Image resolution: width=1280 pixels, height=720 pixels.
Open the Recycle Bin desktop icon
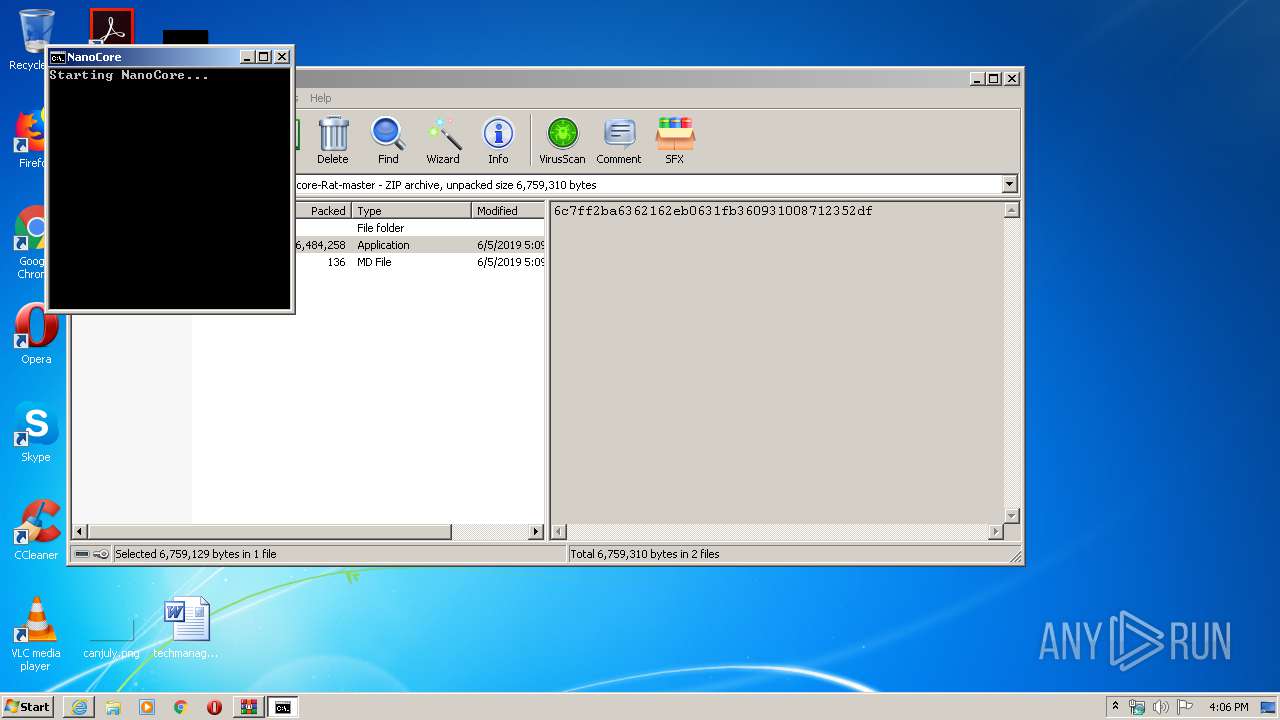tap(34, 40)
